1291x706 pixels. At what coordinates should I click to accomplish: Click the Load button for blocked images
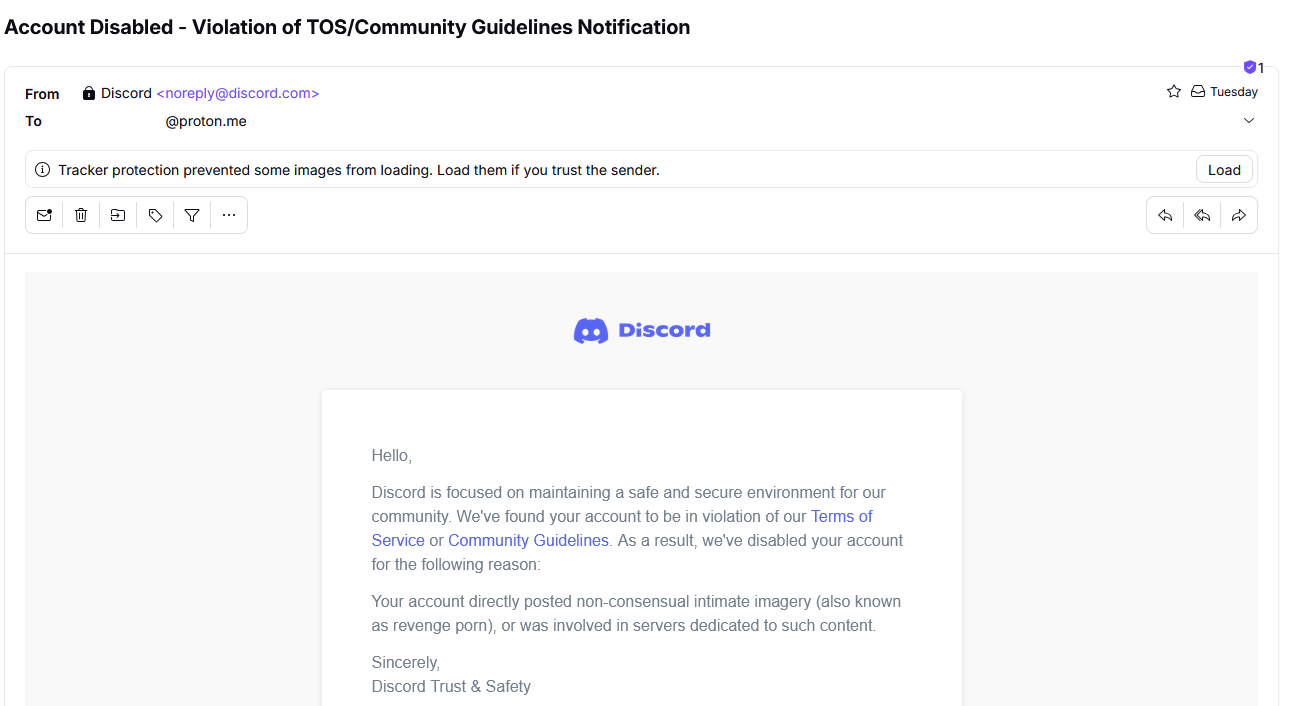coord(1224,170)
